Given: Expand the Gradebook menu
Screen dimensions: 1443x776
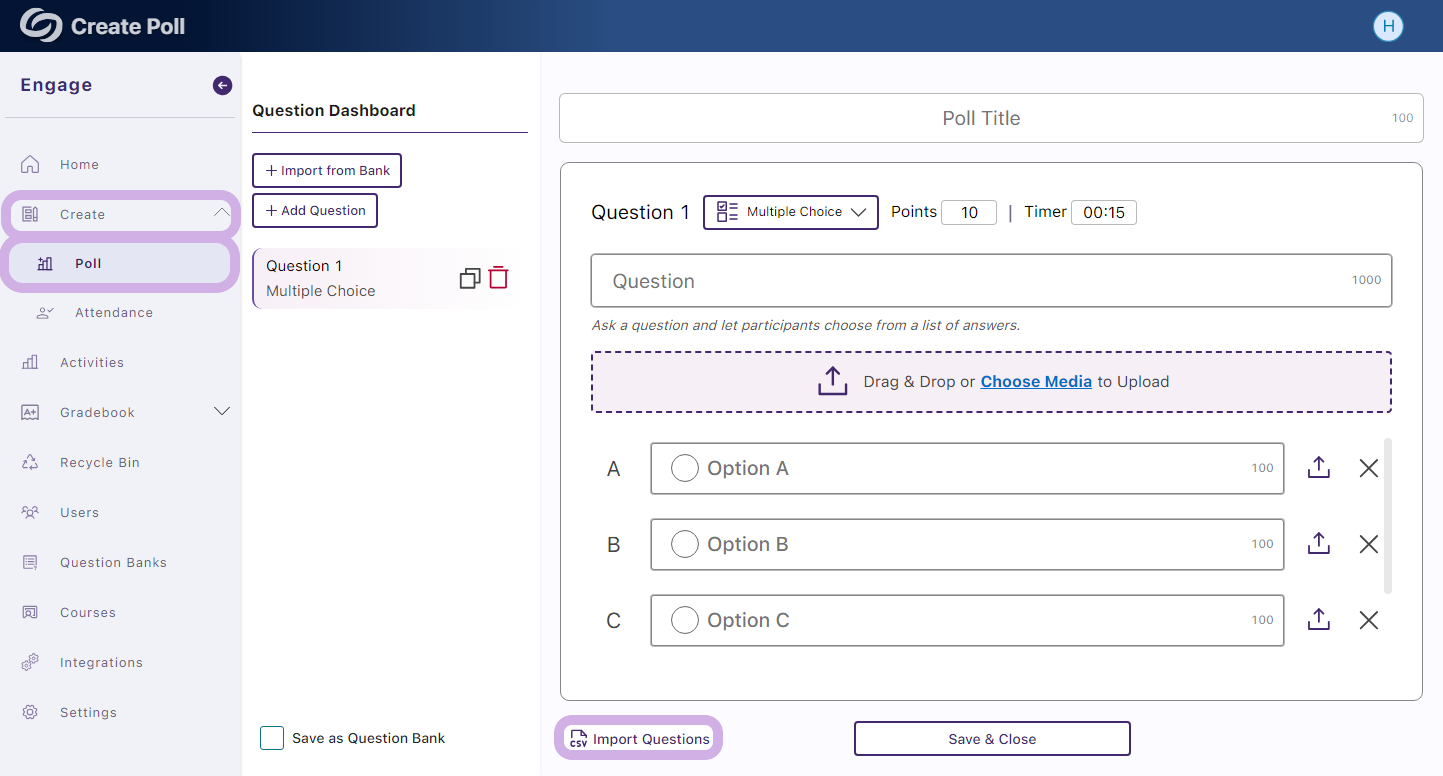Looking at the screenshot, I should point(222,412).
